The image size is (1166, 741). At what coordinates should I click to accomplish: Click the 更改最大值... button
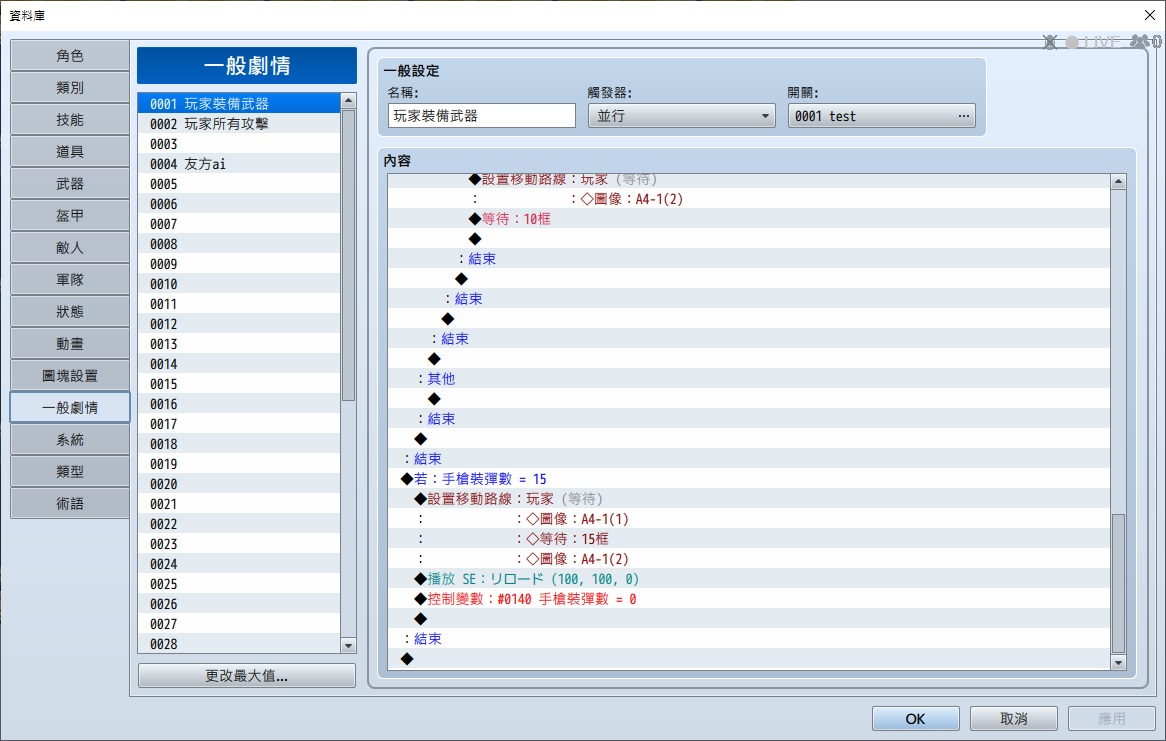(247, 676)
